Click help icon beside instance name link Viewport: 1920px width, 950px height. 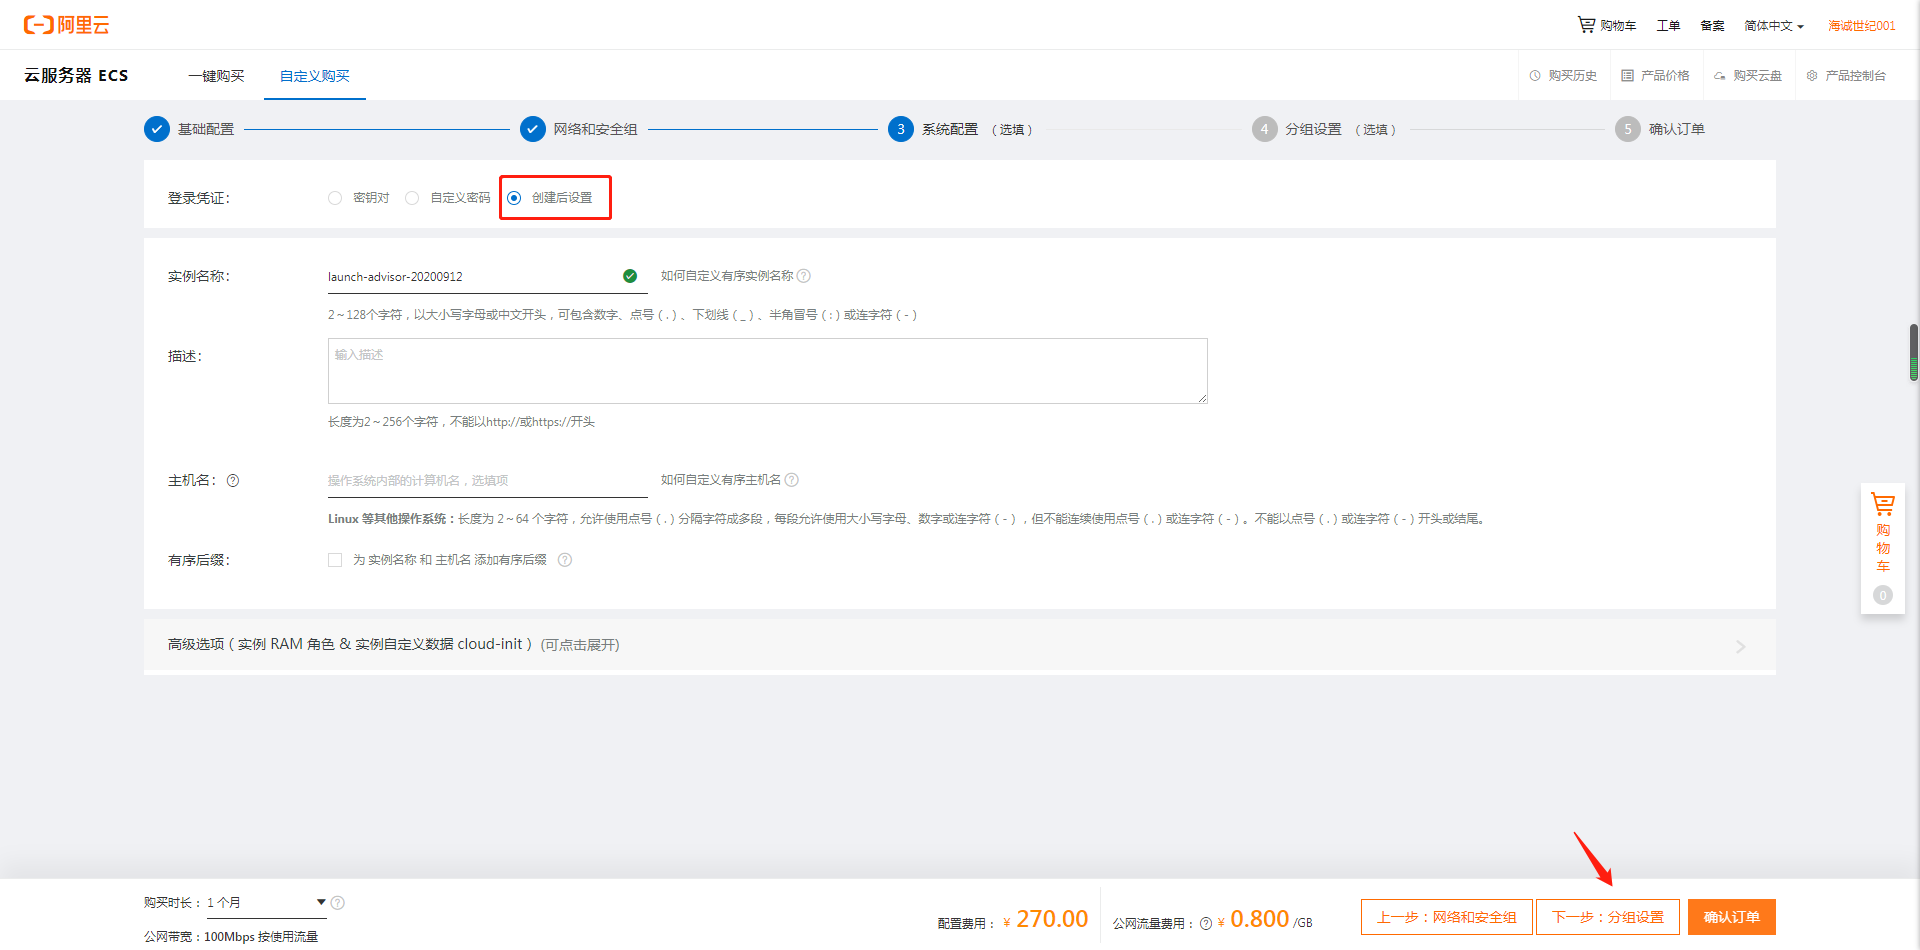pyautogui.click(x=804, y=276)
